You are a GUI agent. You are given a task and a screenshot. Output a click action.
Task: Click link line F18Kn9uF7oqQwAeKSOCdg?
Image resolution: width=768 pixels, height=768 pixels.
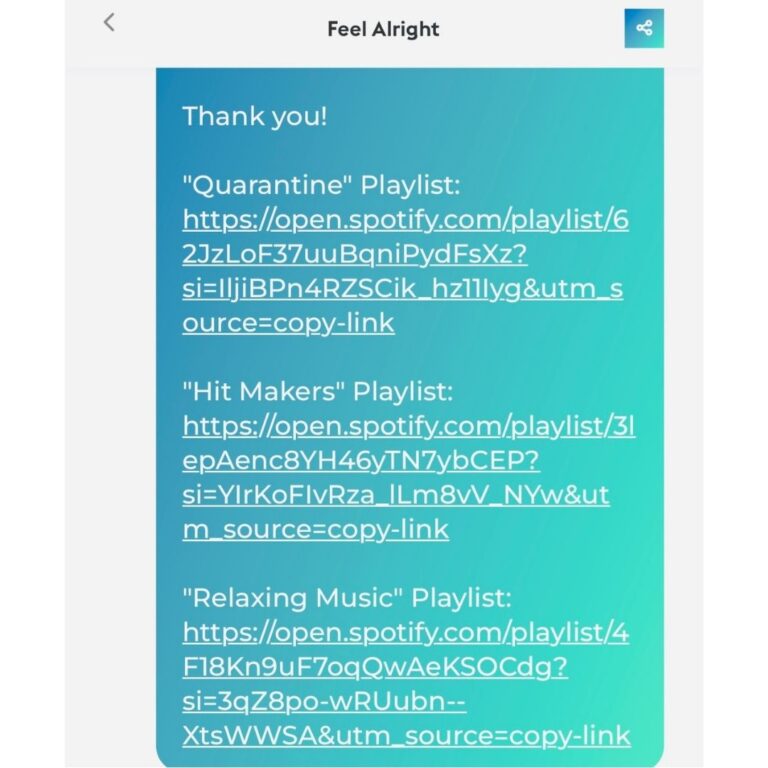click(375, 667)
